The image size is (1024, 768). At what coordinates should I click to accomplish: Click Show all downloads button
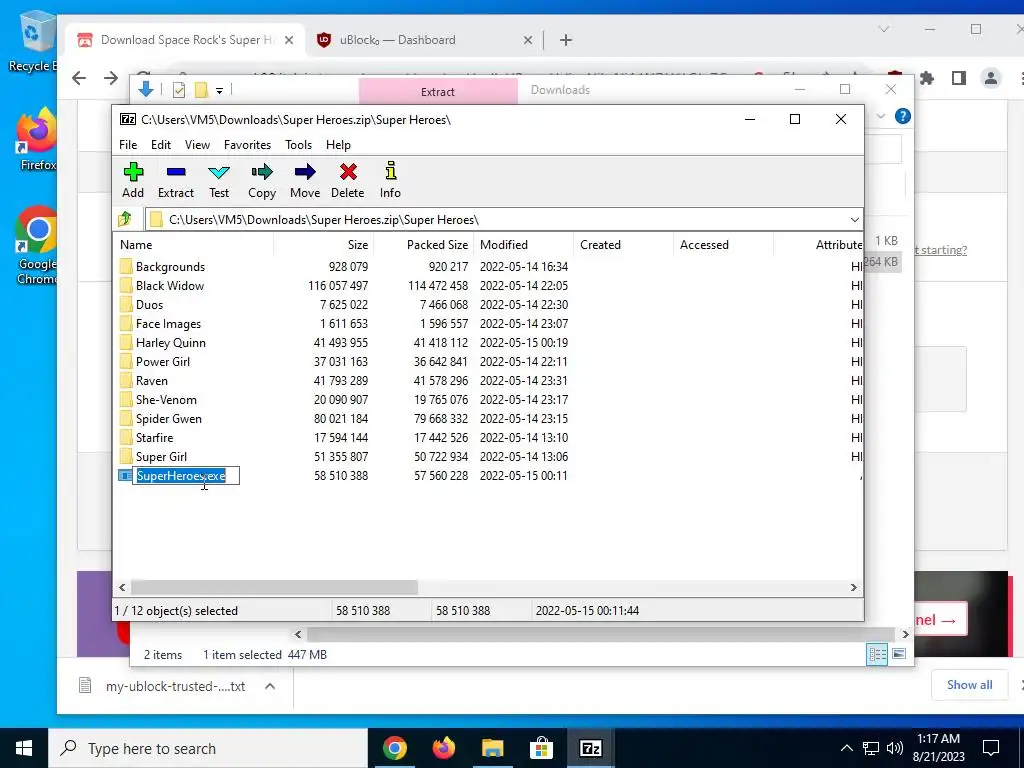[969, 684]
